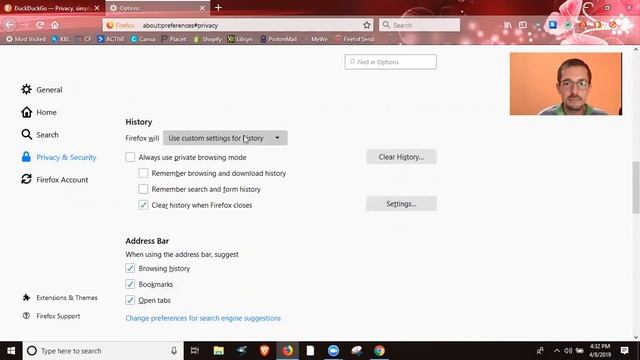Switch to the DuckDuckGo tab
The image size is (640, 360).
[52, 8]
